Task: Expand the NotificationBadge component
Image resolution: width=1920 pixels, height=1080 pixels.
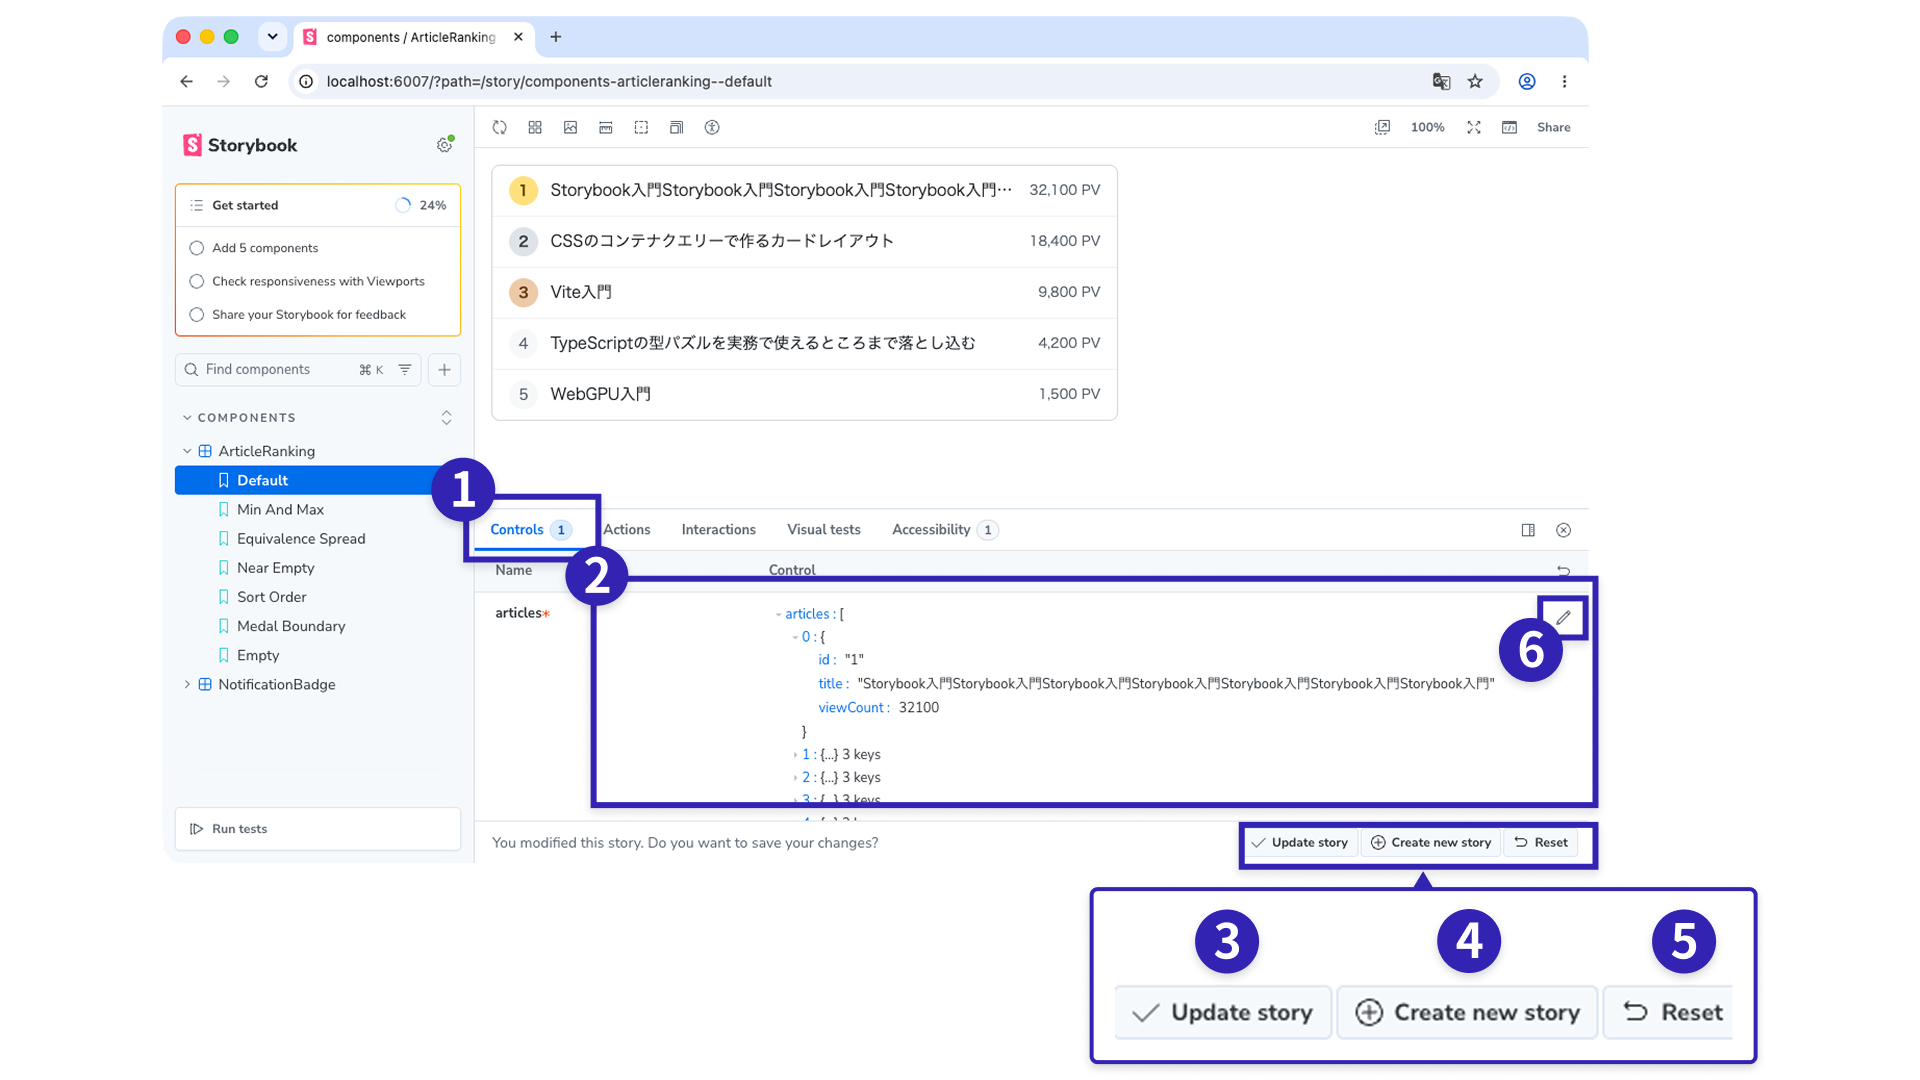Action: (x=187, y=684)
